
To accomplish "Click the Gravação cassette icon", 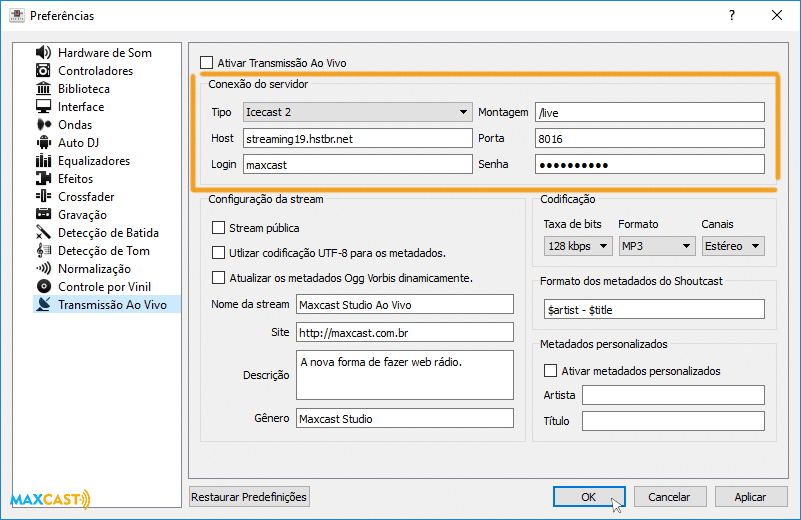I will 43,215.
